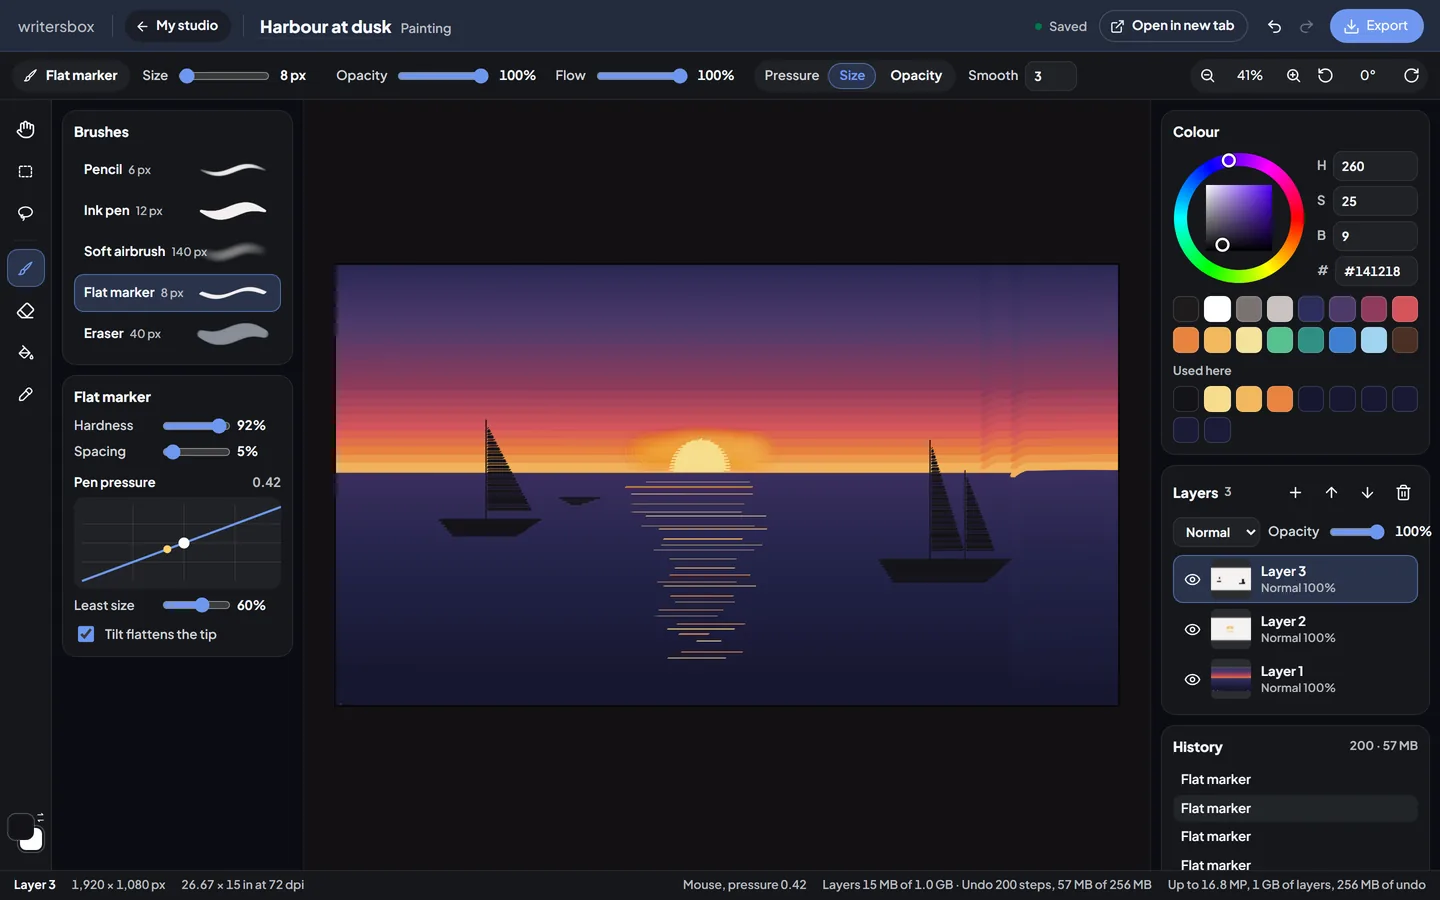Click the Flat marker tool button in top bar

coord(70,76)
